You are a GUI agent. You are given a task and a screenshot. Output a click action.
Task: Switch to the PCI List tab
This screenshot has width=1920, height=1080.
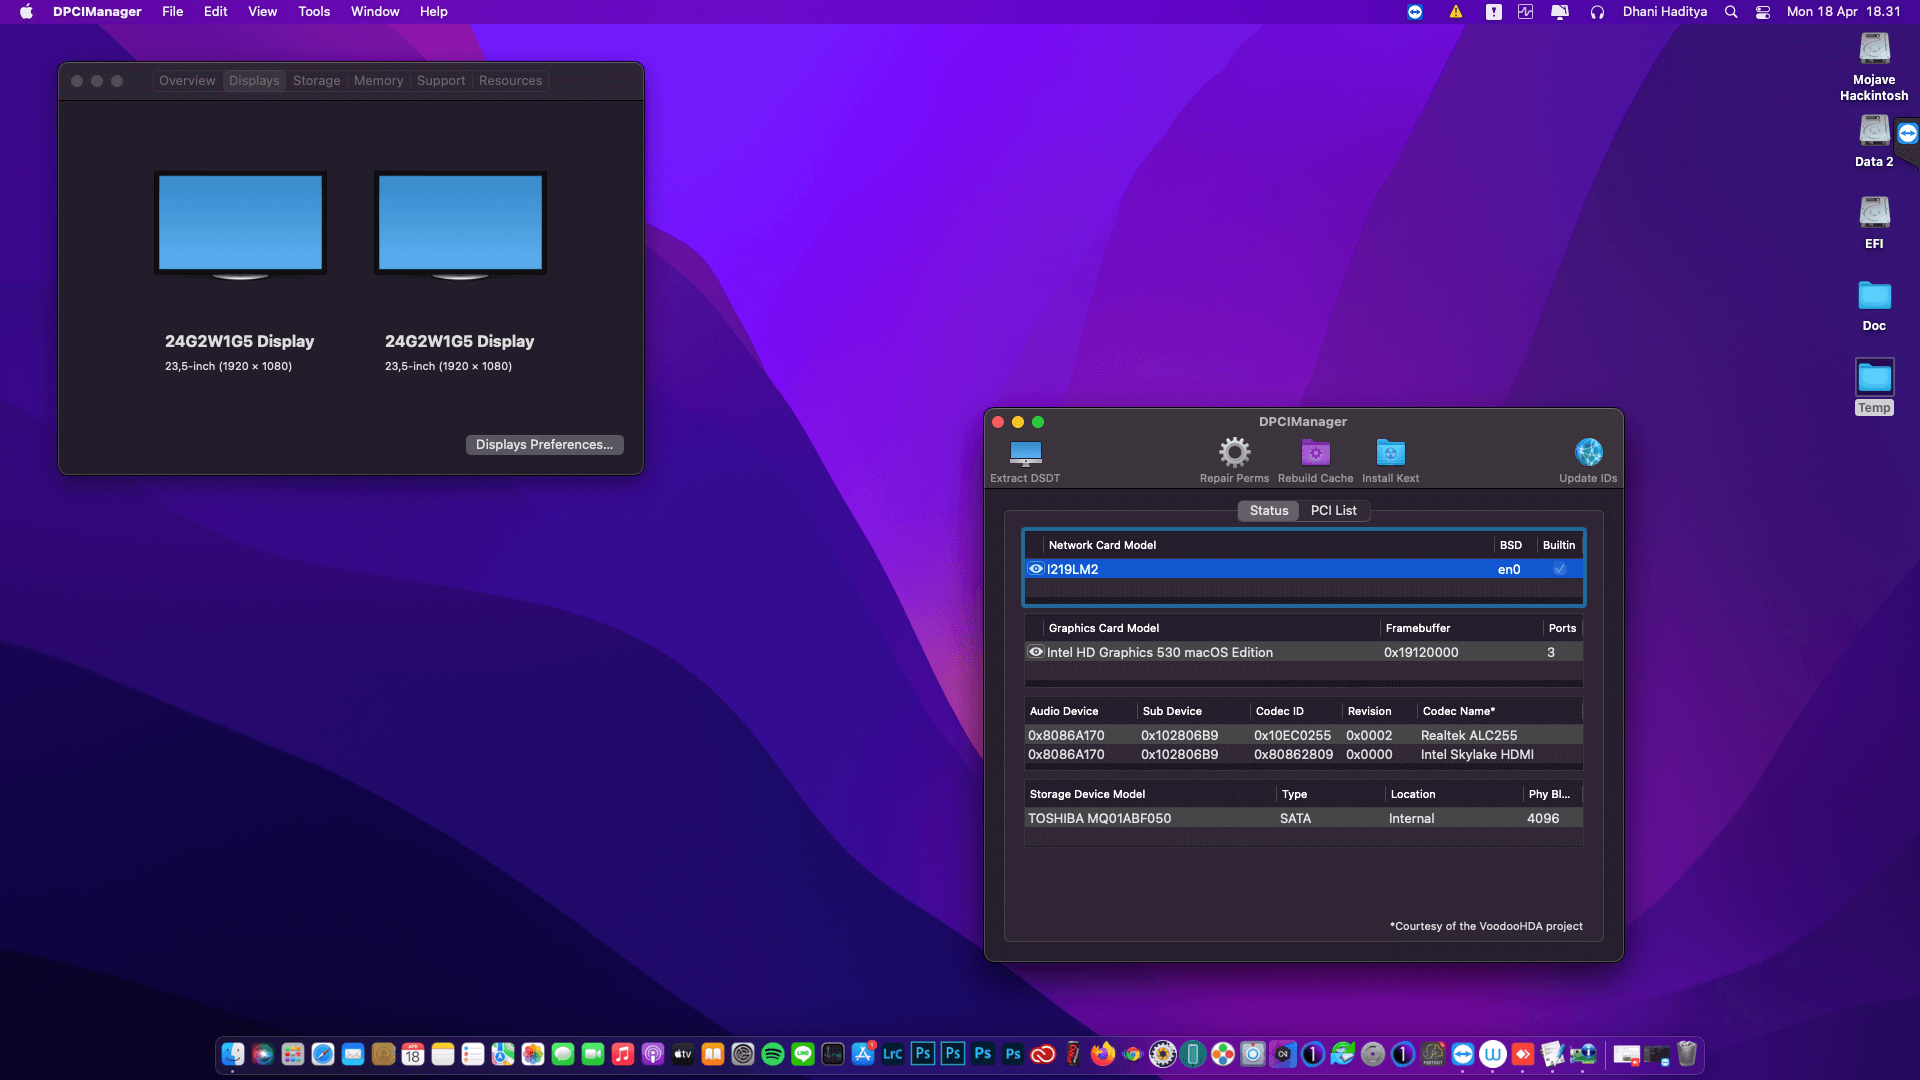point(1333,511)
